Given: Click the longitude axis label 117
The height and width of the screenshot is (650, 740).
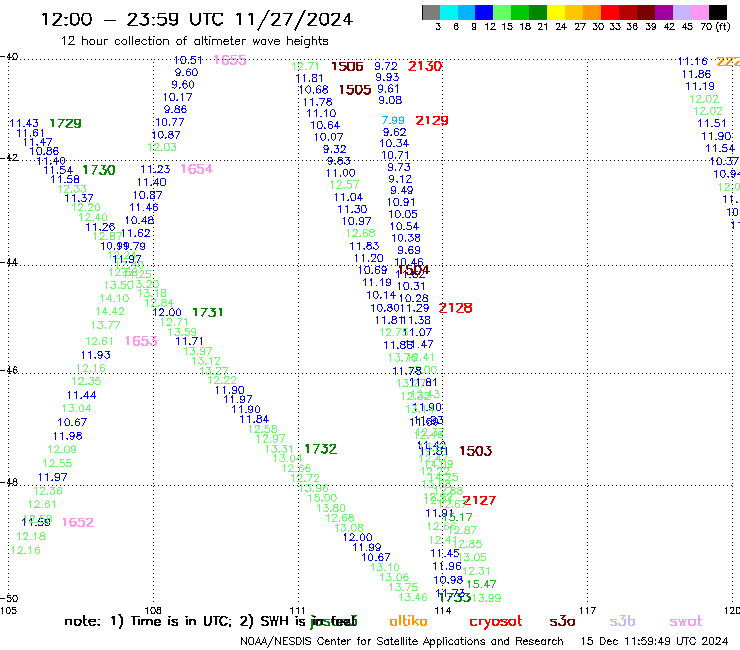Looking at the screenshot, I should [x=588, y=611].
